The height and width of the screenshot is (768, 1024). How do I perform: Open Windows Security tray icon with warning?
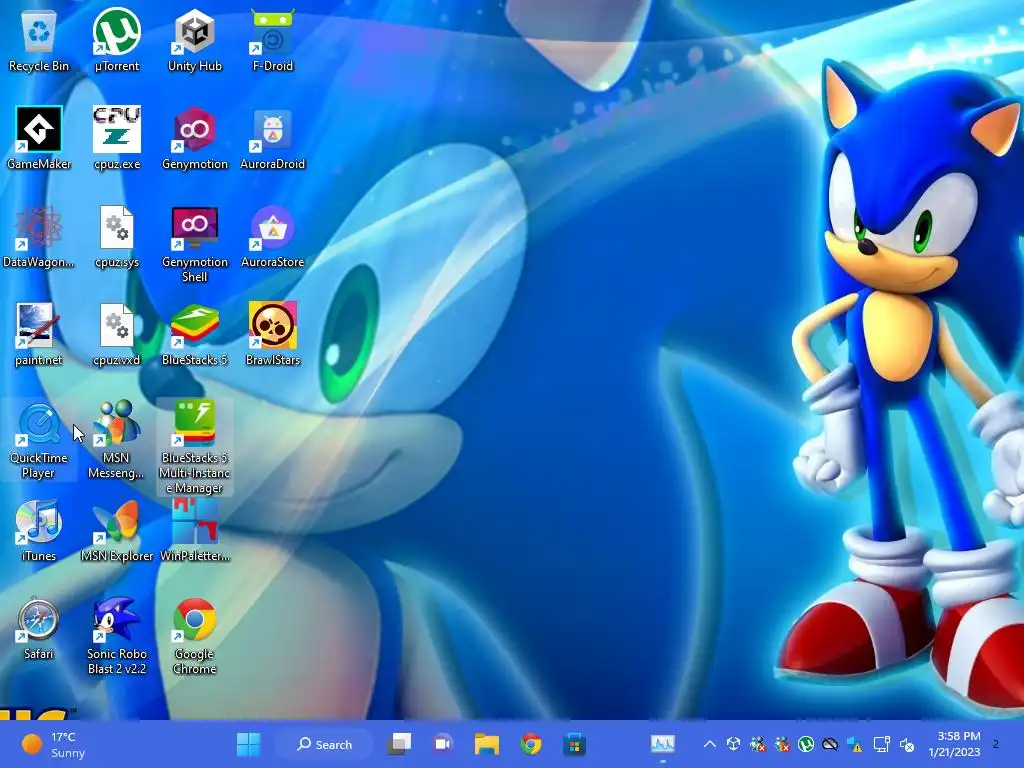[854, 744]
